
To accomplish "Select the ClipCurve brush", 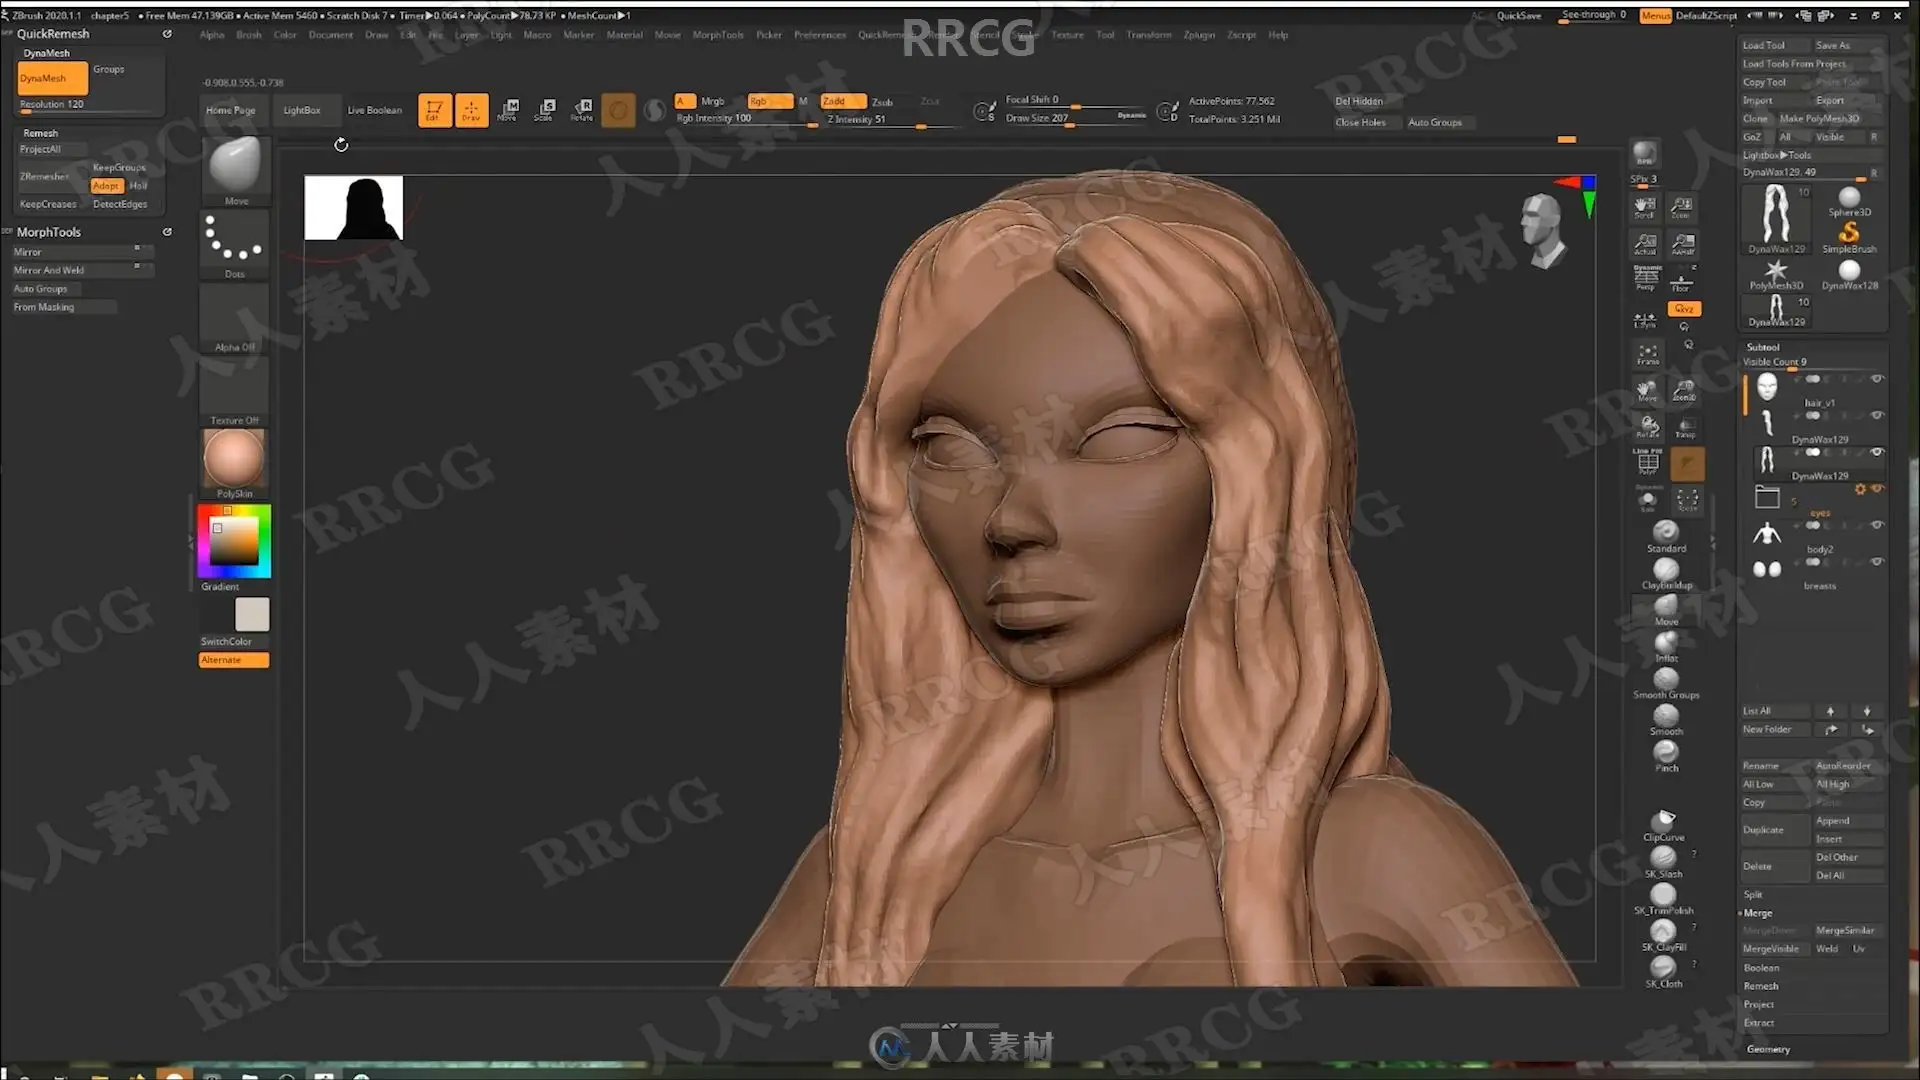I will [x=1664, y=825].
